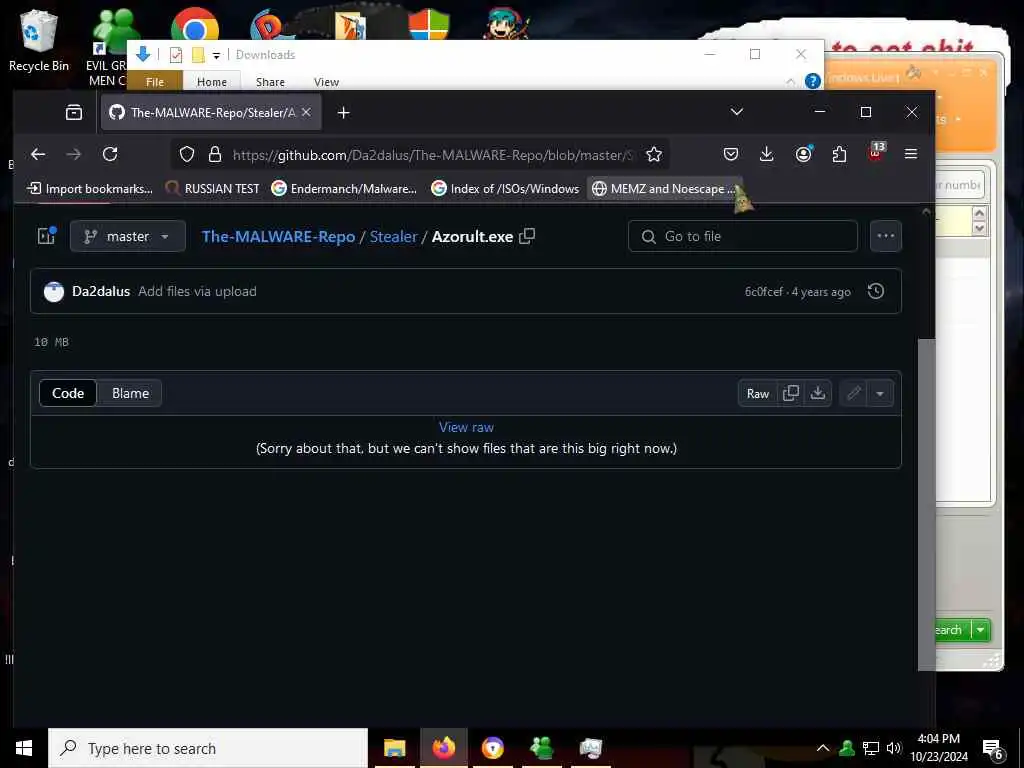Screen dimensions: 1024x768
Task: Open a new Firefox tab
Action: click(x=344, y=113)
